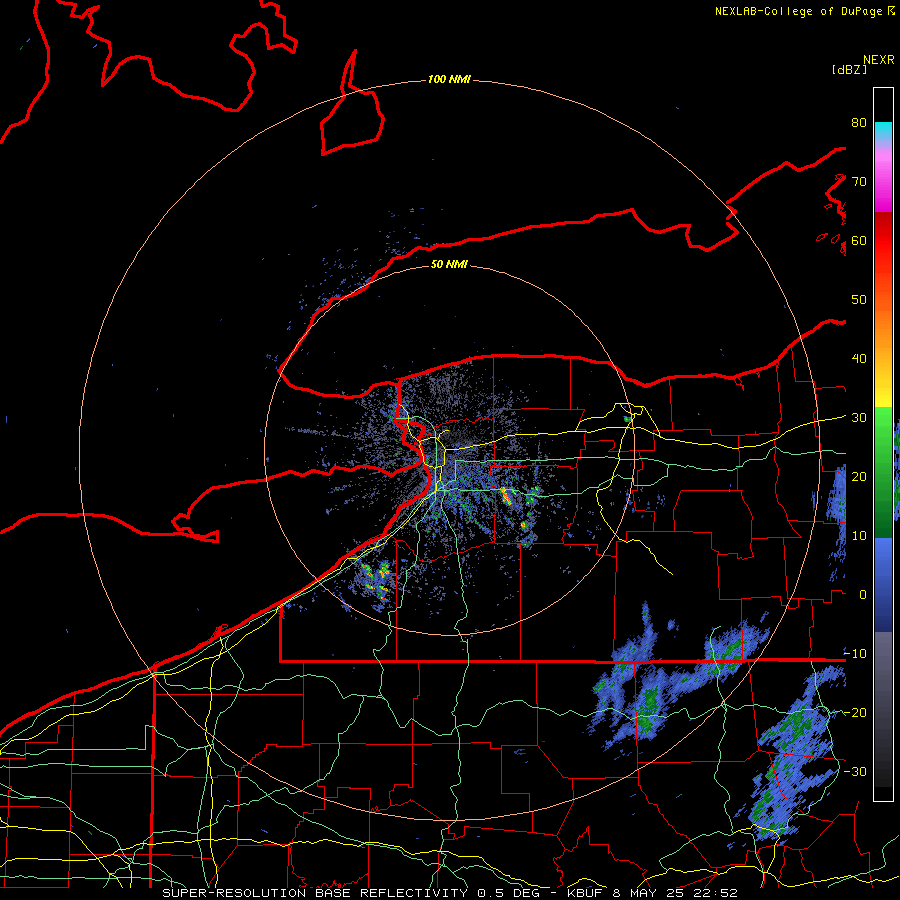Click the 10 value on dBZ scale

[859, 536]
